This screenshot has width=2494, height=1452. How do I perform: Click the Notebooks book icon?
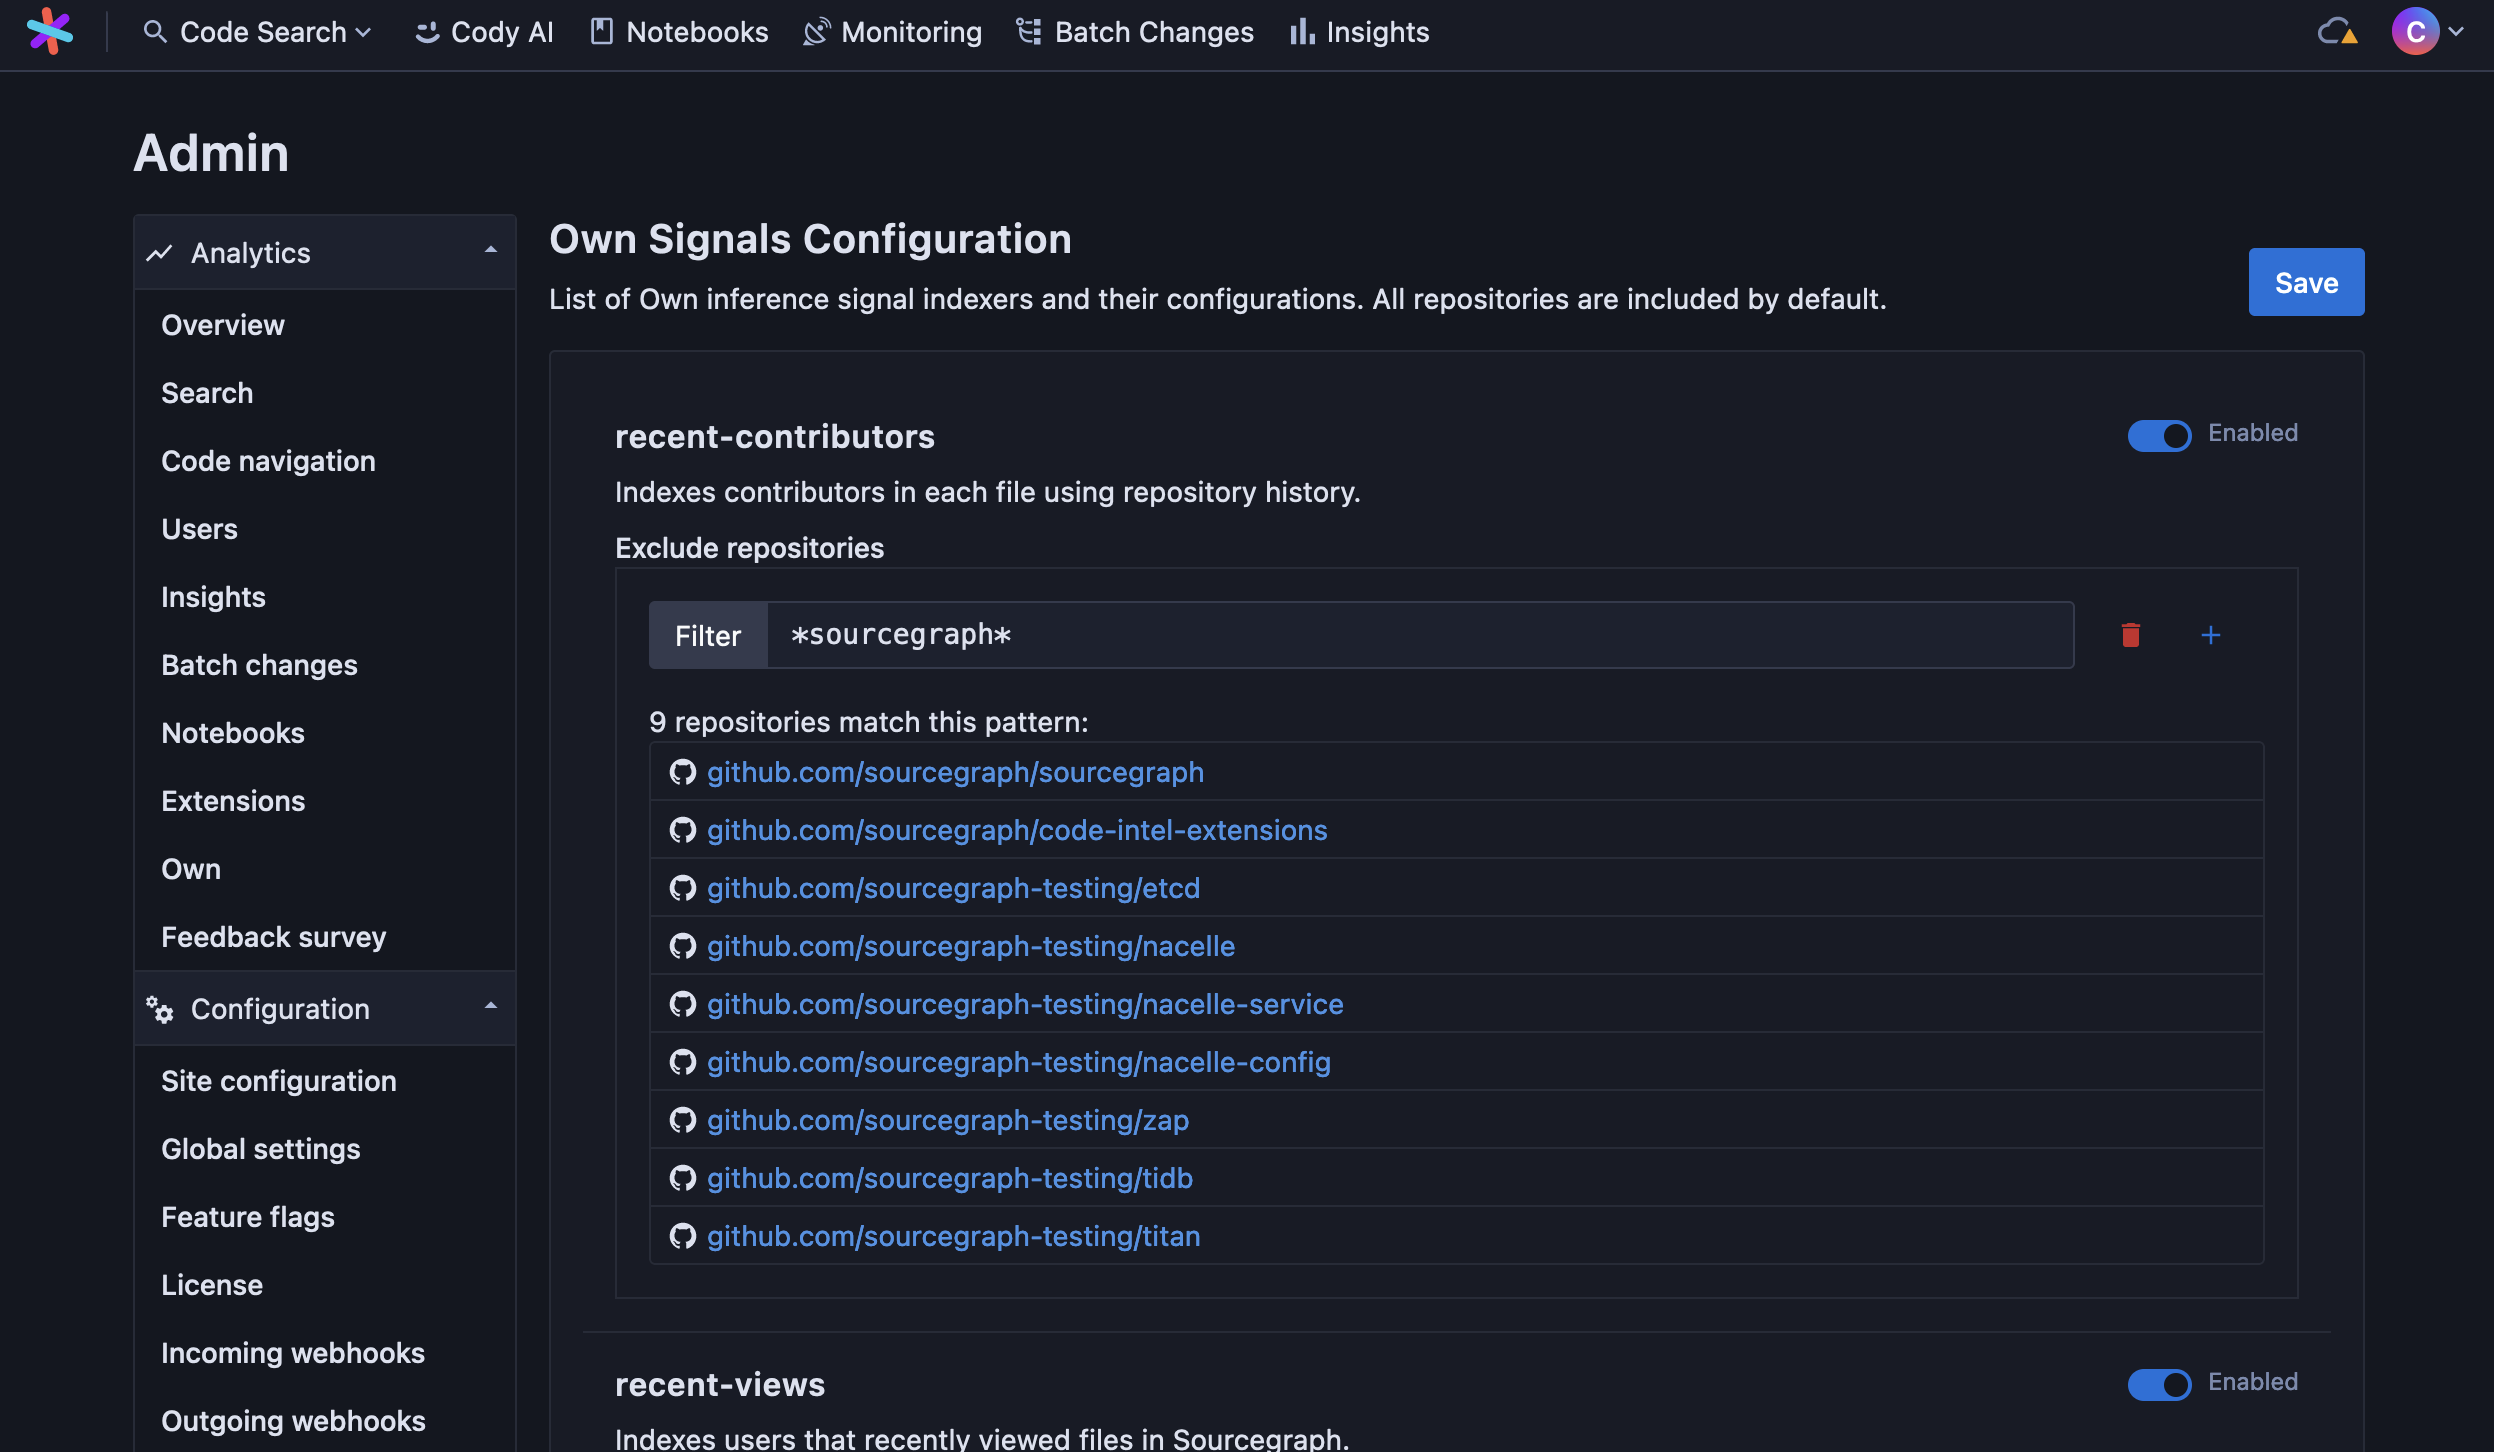click(601, 32)
